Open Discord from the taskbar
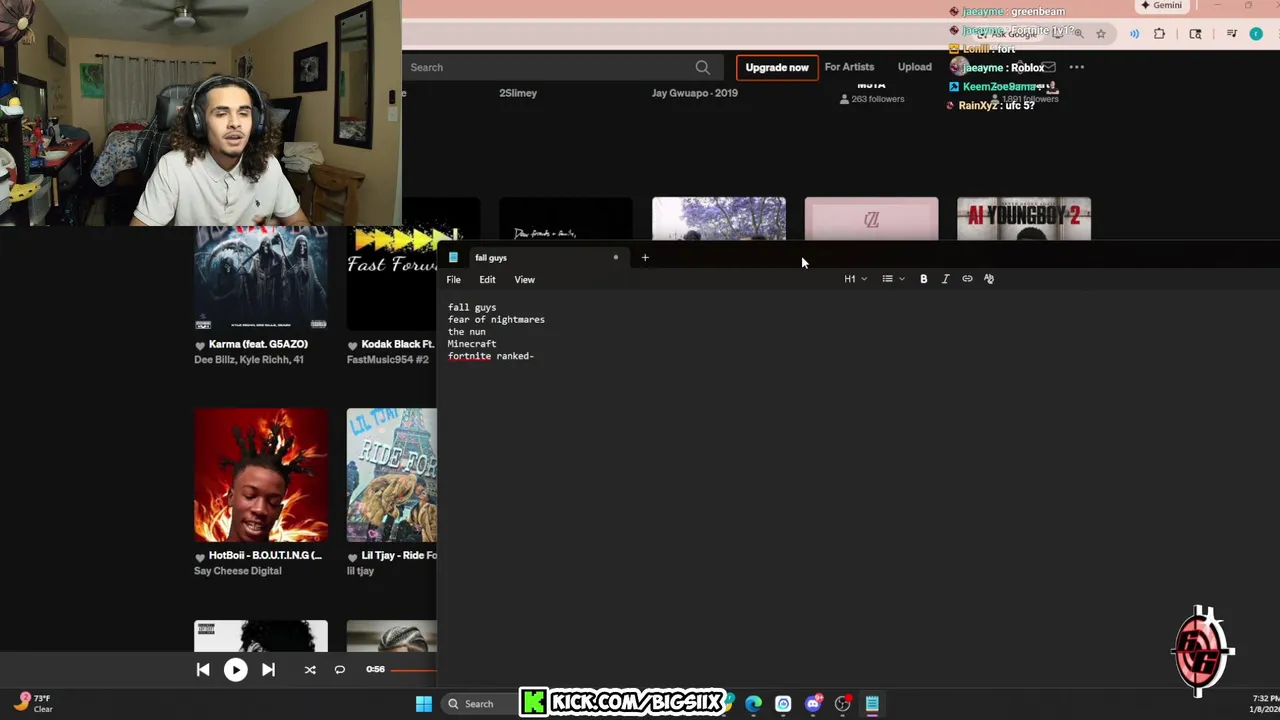1280x720 pixels. coord(813,704)
